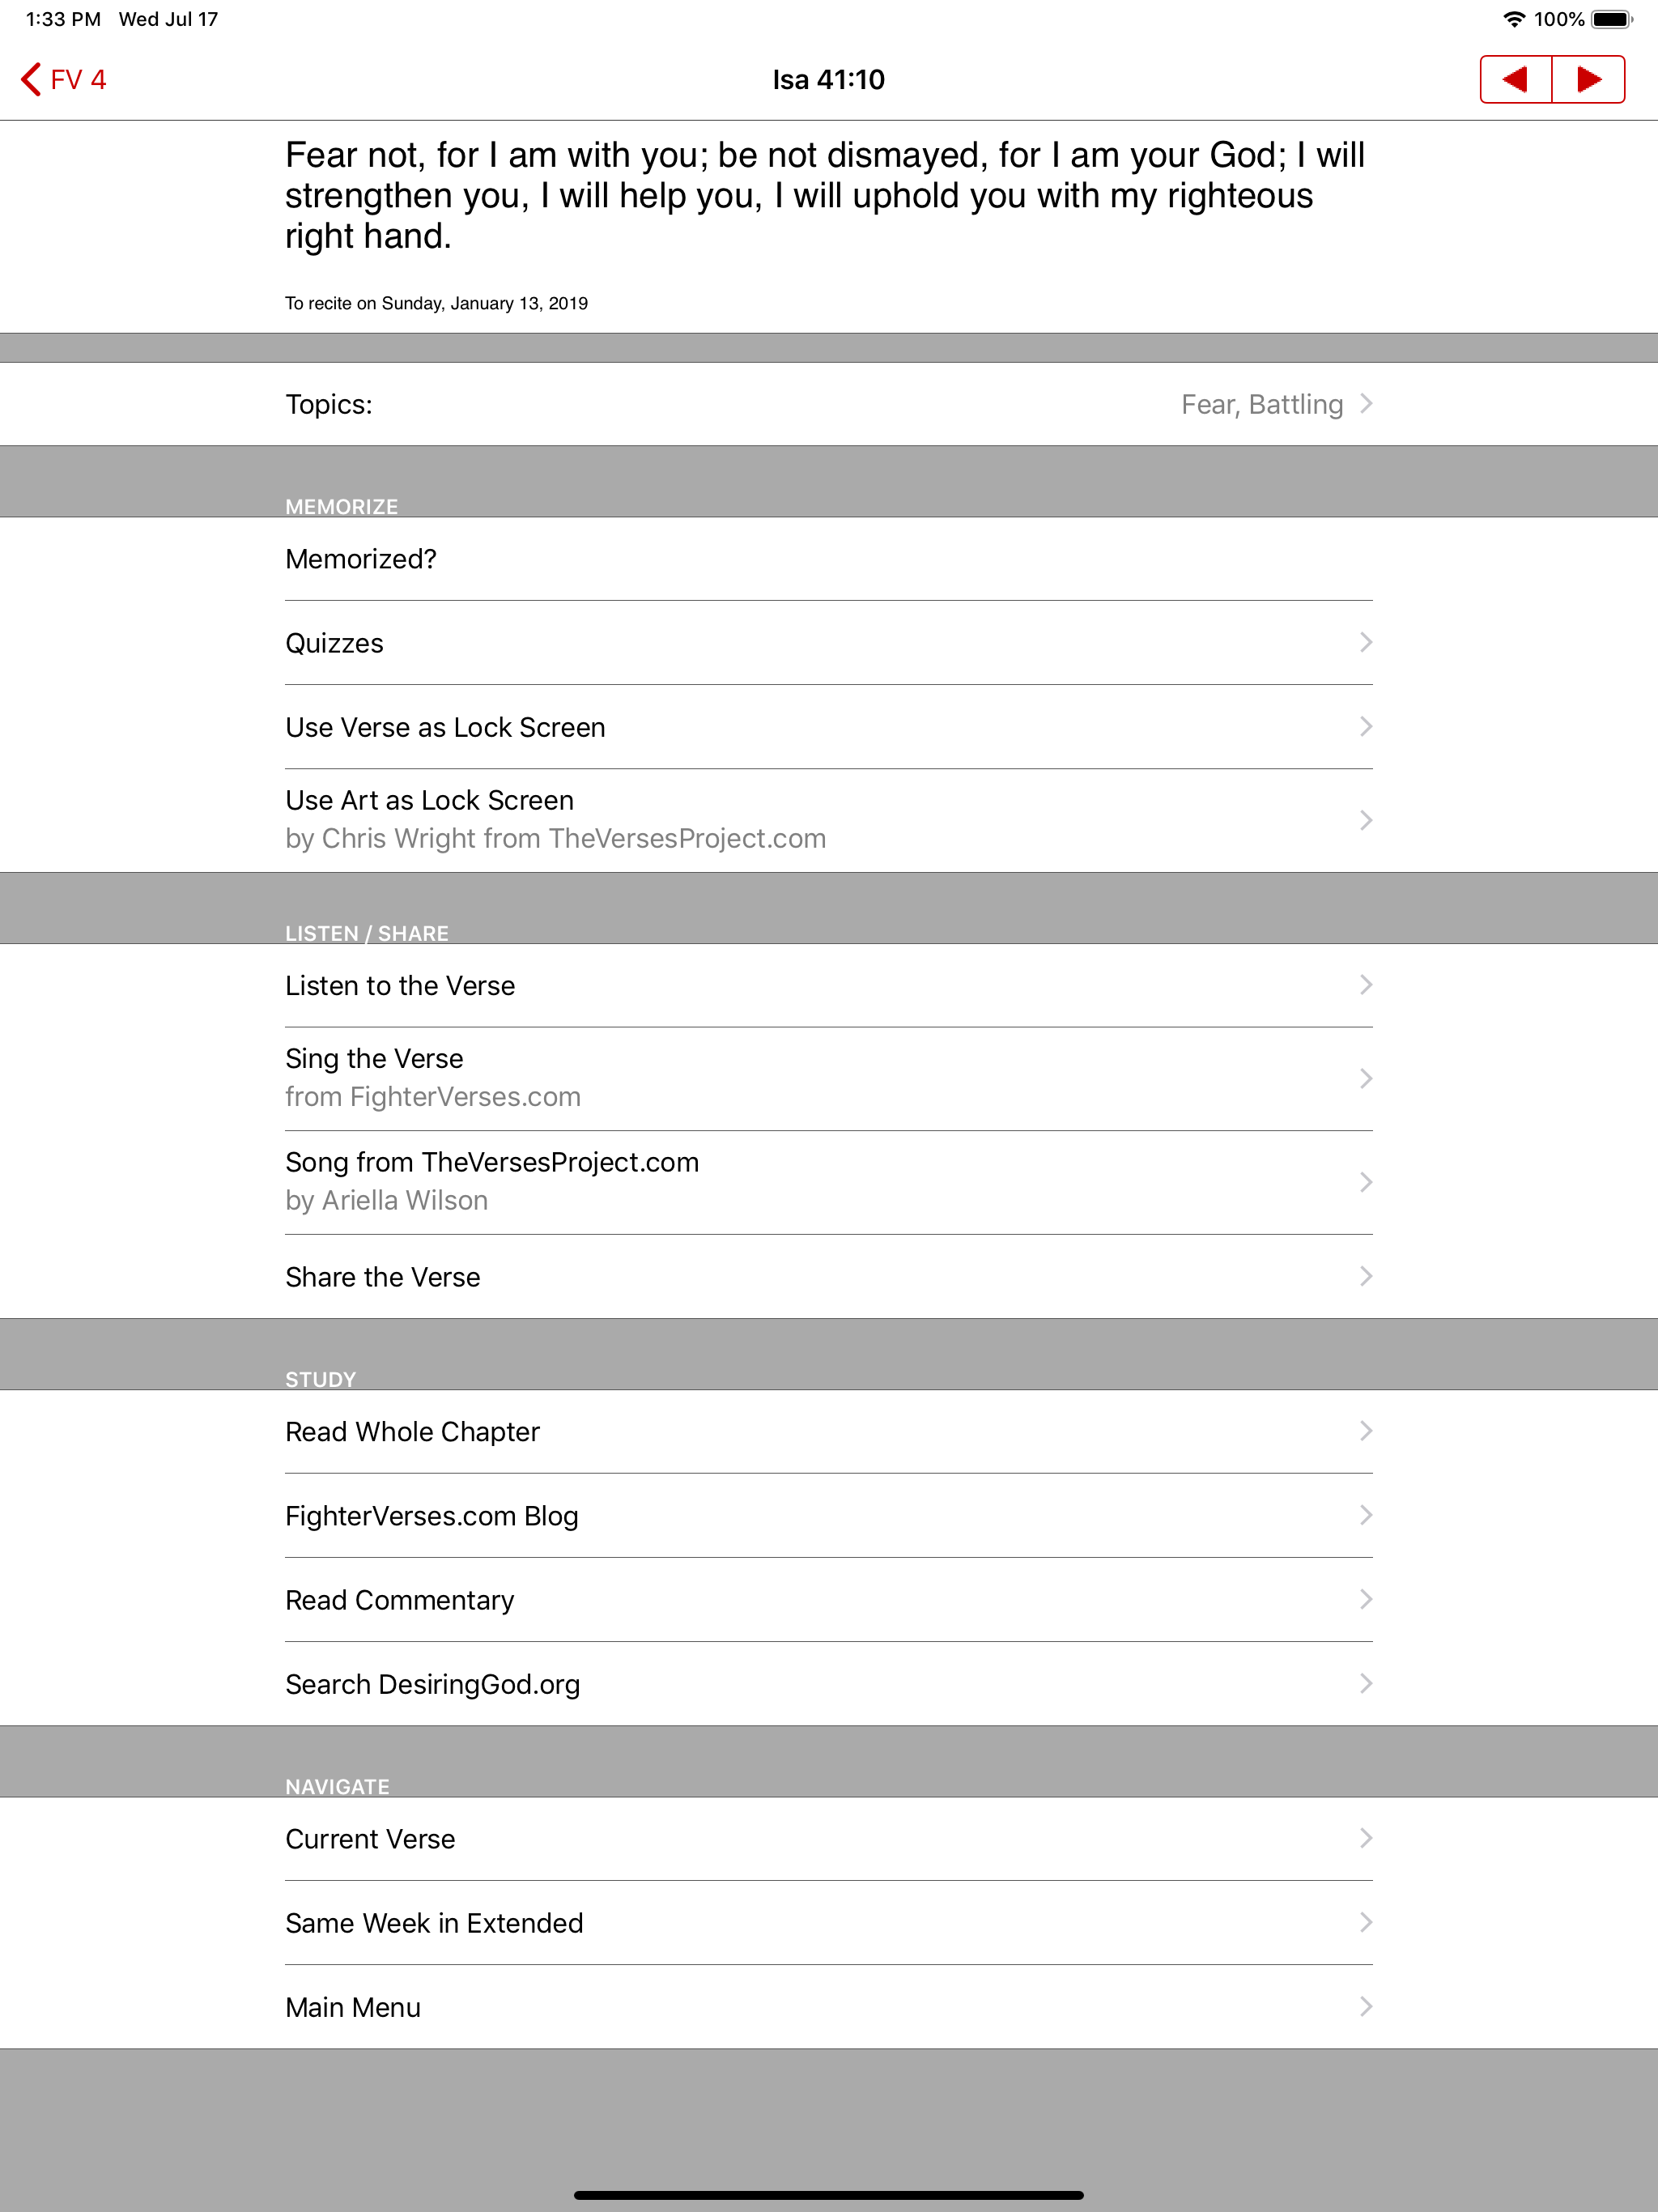Tap Listen to the Verse
Image resolution: width=1658 pixels, height=2212 pixels.
click(828, 985)
